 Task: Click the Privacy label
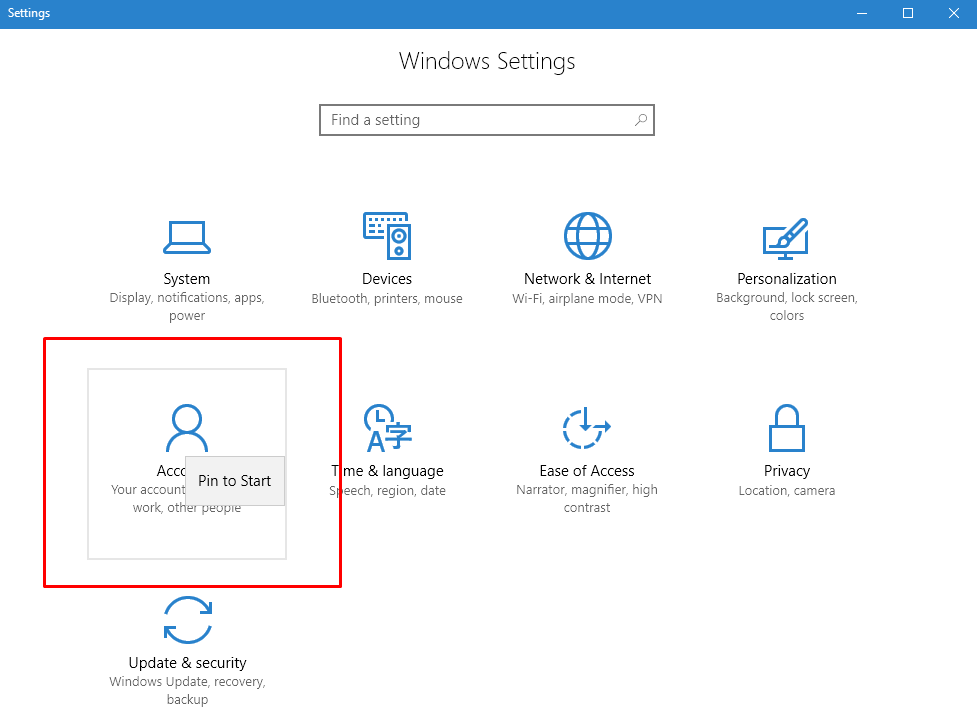point(787,471)
